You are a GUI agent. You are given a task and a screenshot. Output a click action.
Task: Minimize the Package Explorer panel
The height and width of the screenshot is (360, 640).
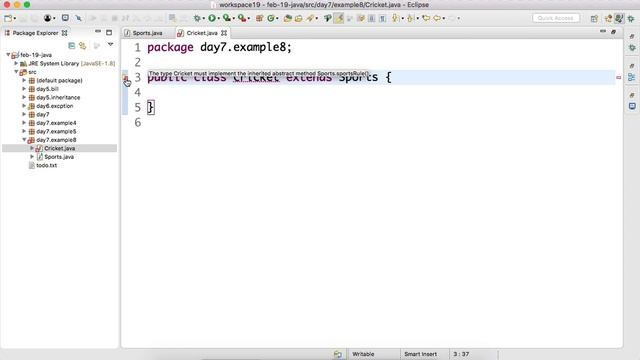point(98,32)
